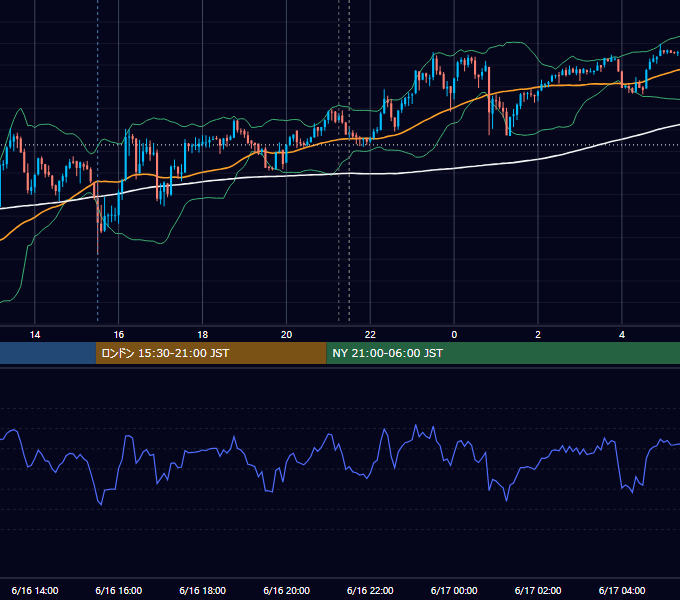Click the London 15:30-21:00 JST session bar

pyautogui.click(x=211, y=353)
